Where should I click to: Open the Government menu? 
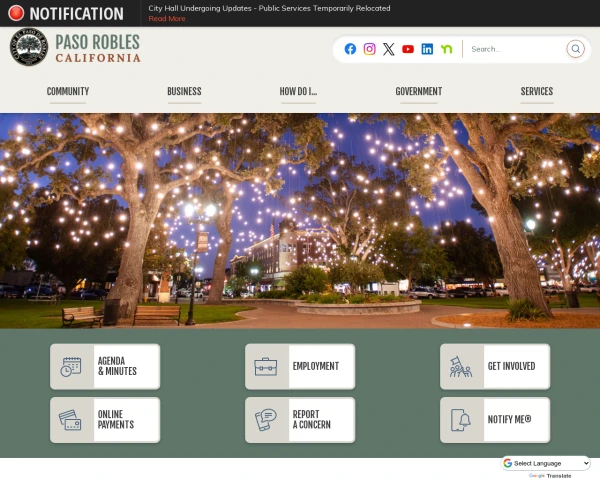418,91
